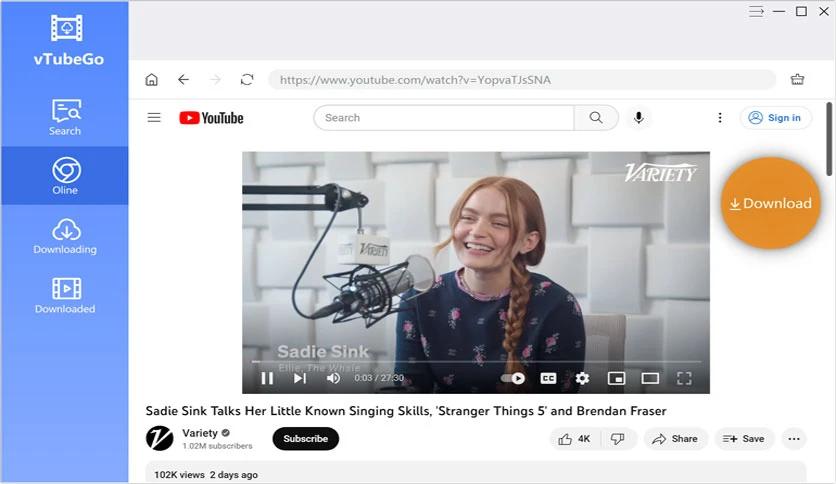Mute the video volume speaker icon
This screenshot has width=836, height=484.
click(333, 378)
